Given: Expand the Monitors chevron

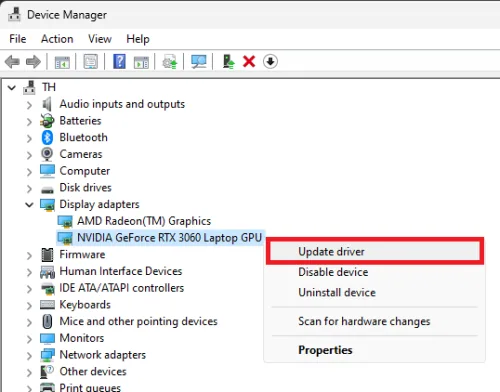Looking at the screenshot, I should 29,339.
